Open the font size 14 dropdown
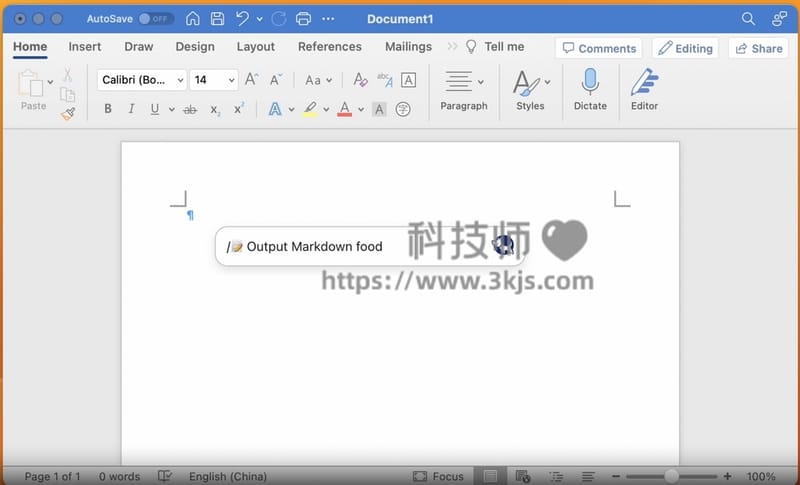The image size is (800, 485). click(214, 80)
